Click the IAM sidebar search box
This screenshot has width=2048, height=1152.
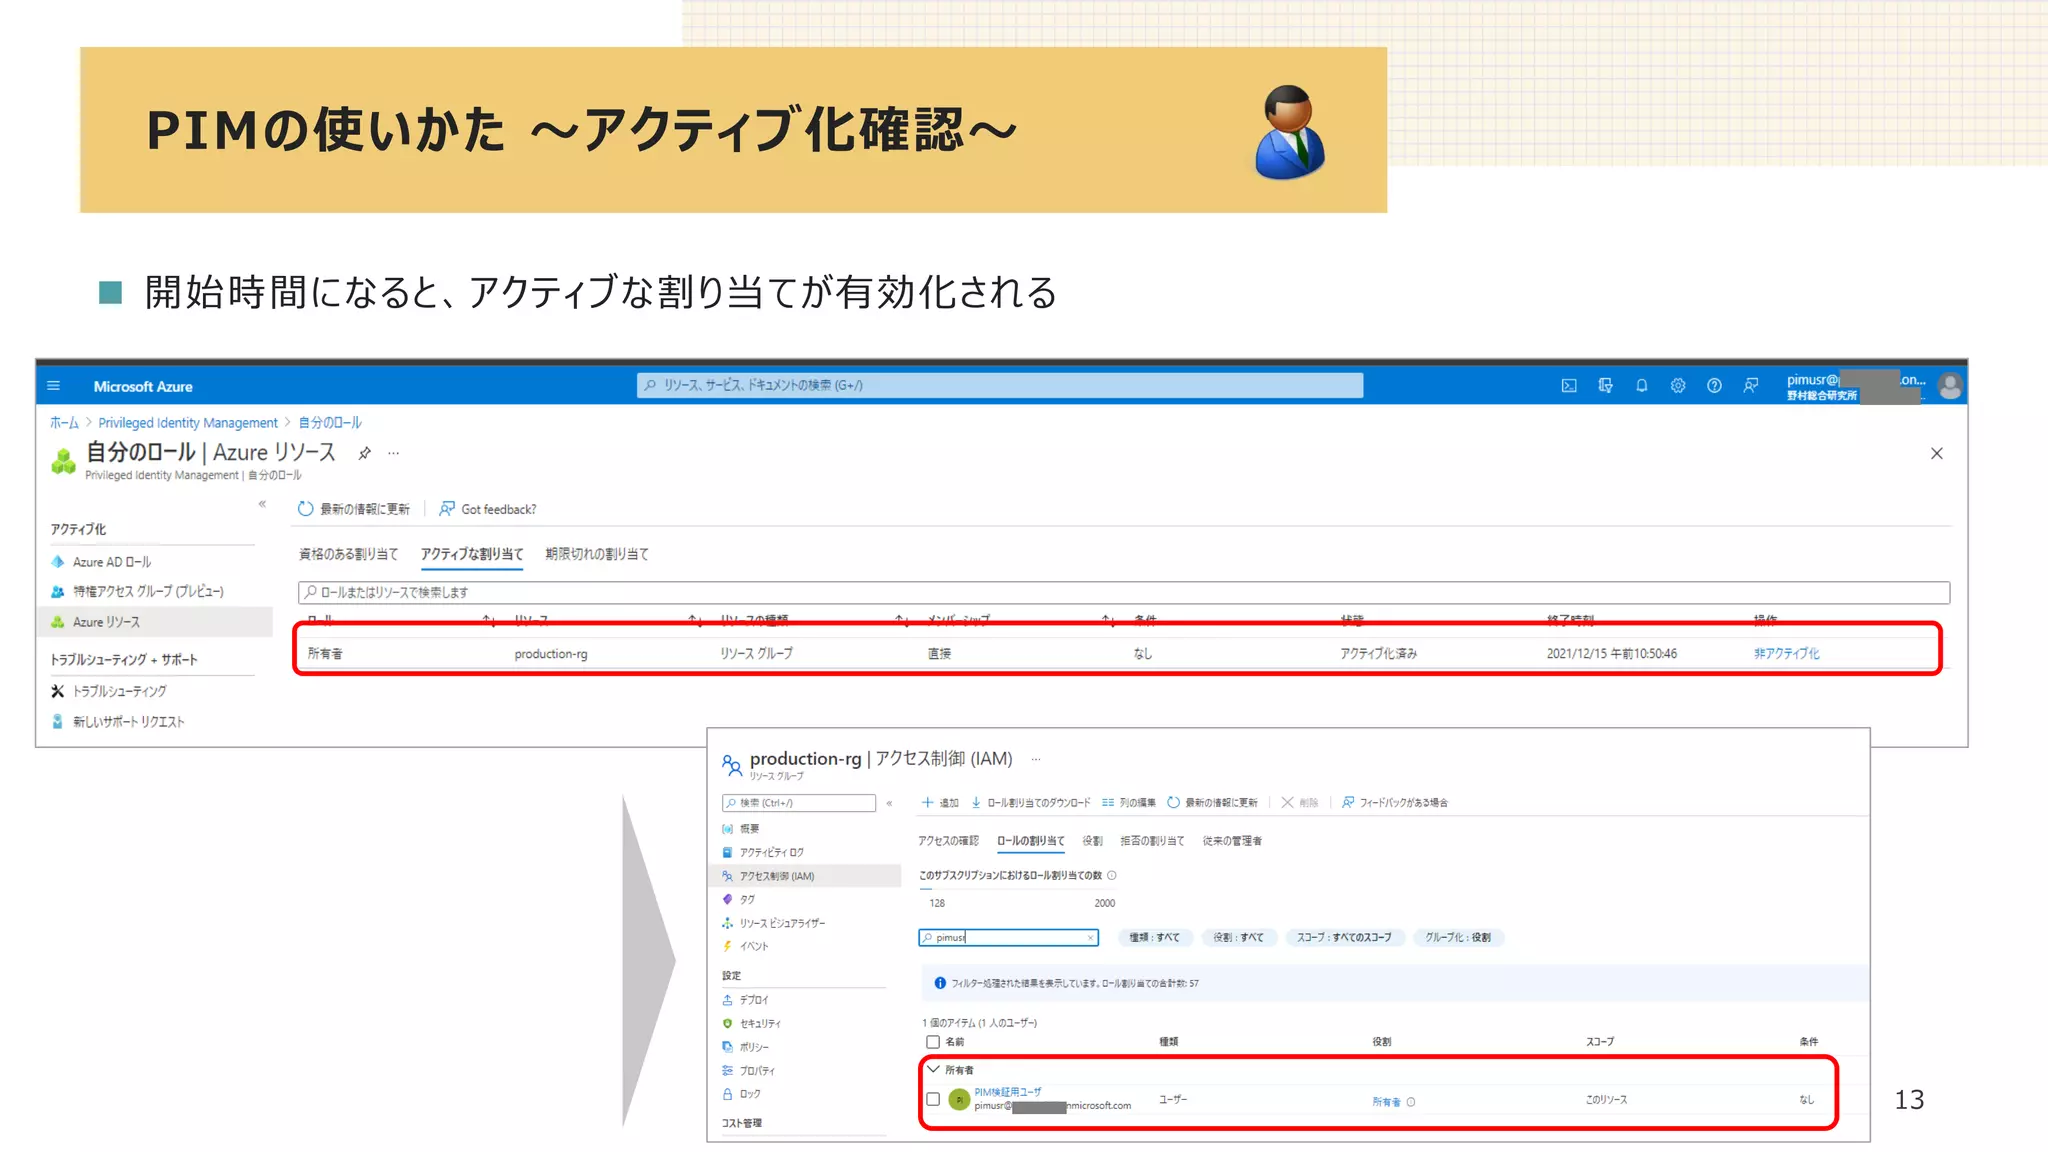tap(799, 803)
